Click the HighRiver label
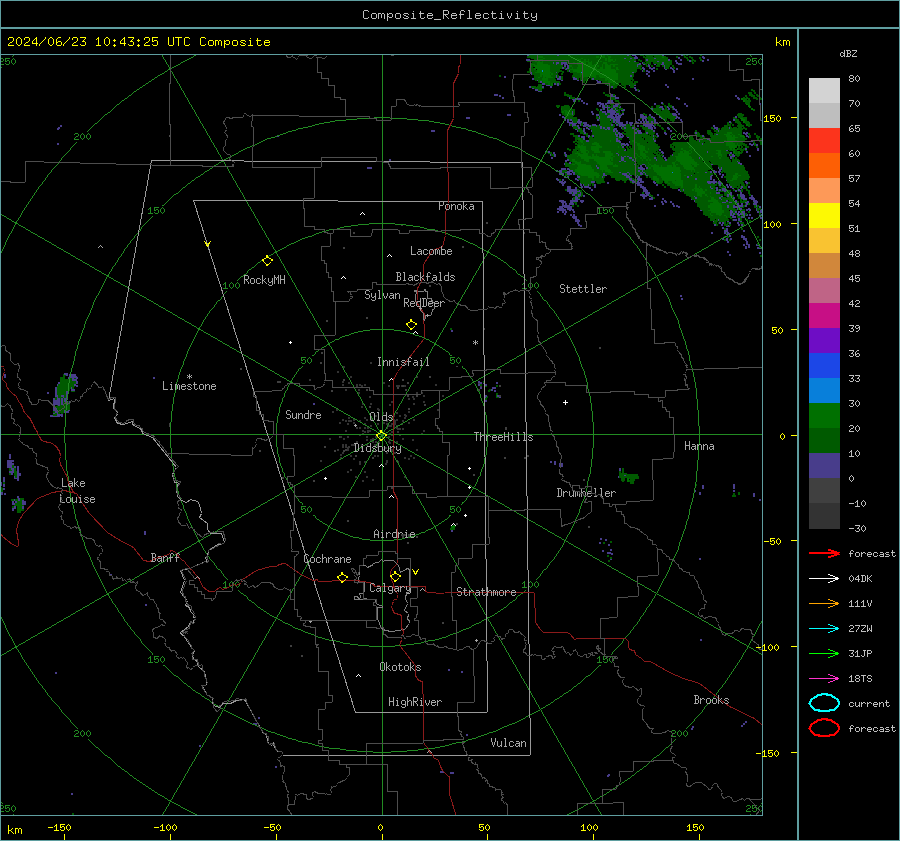 pyautogui.click(x=415, y=702)
